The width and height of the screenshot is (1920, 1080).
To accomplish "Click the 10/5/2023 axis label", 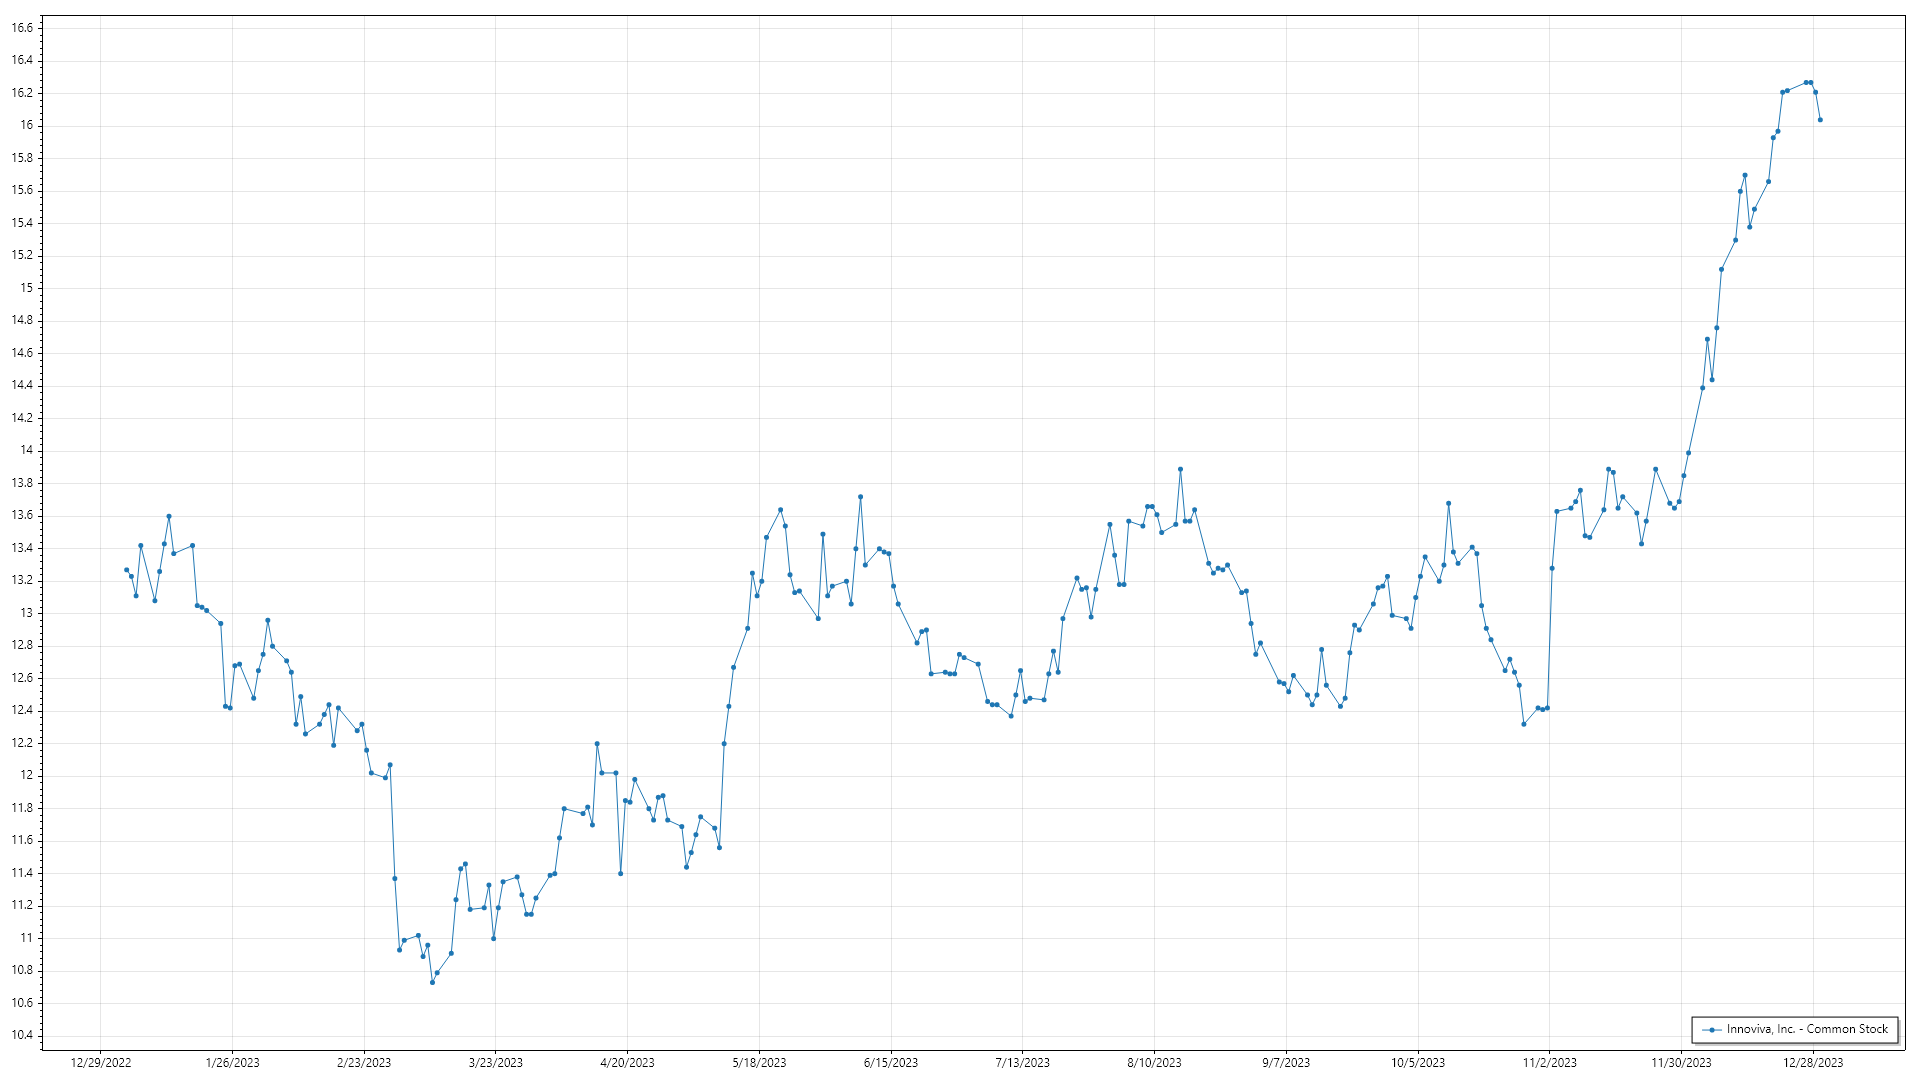I will (1418, 1063).
